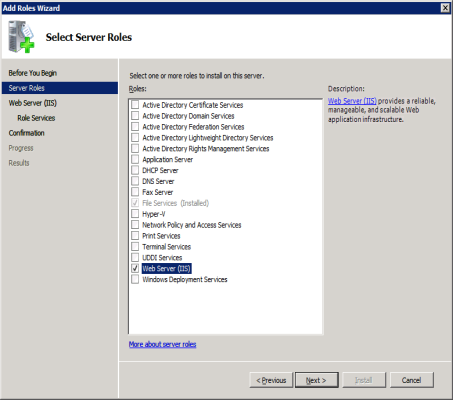Check the Print Services role
The image size is (453, 400).
click(135, 236)
